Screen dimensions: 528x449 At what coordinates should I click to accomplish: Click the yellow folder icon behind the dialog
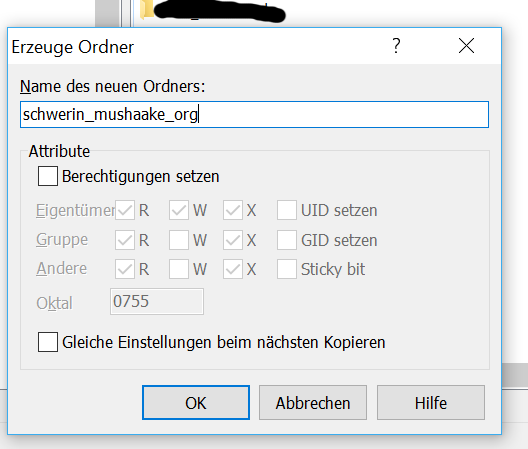pos(147,9)
